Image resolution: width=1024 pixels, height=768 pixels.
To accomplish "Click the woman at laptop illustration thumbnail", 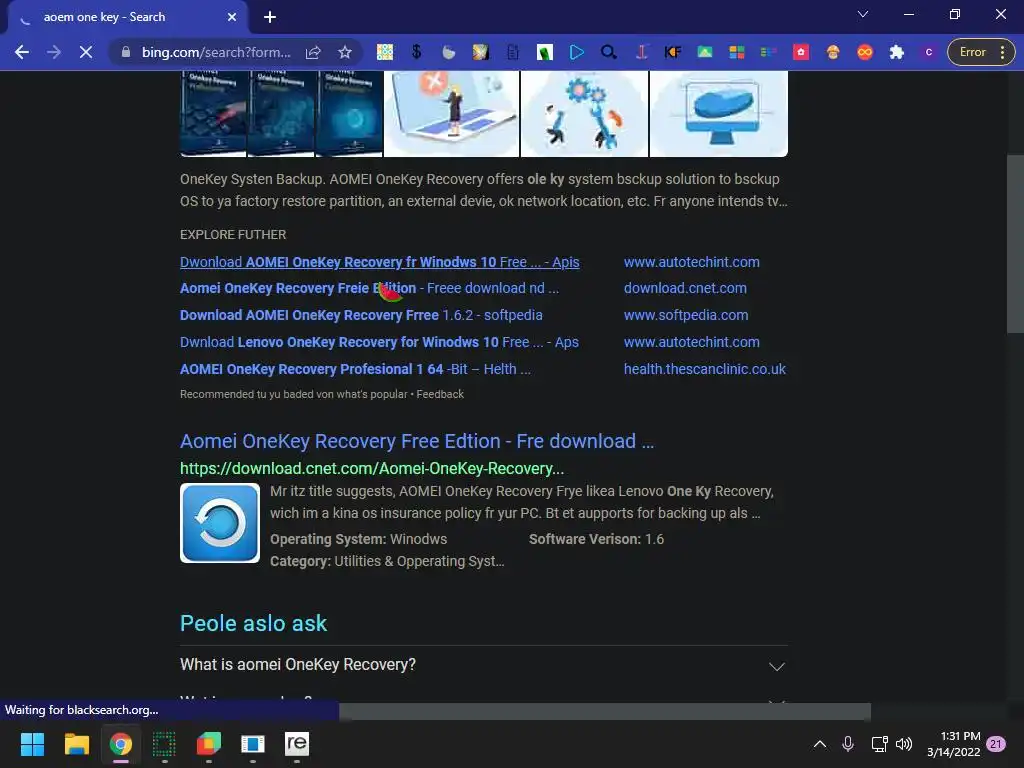I will [451, 114].
